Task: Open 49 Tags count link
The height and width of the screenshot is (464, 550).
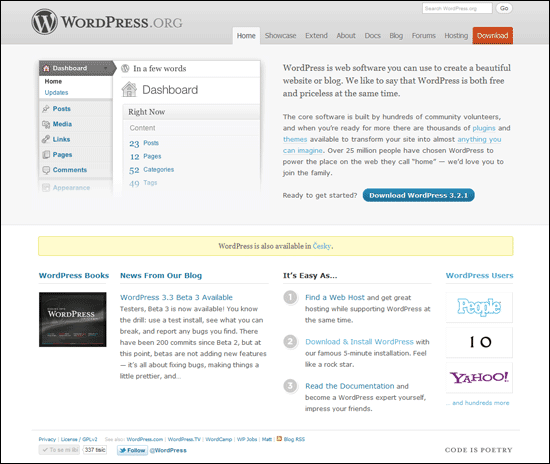Action: click(143, 183)
